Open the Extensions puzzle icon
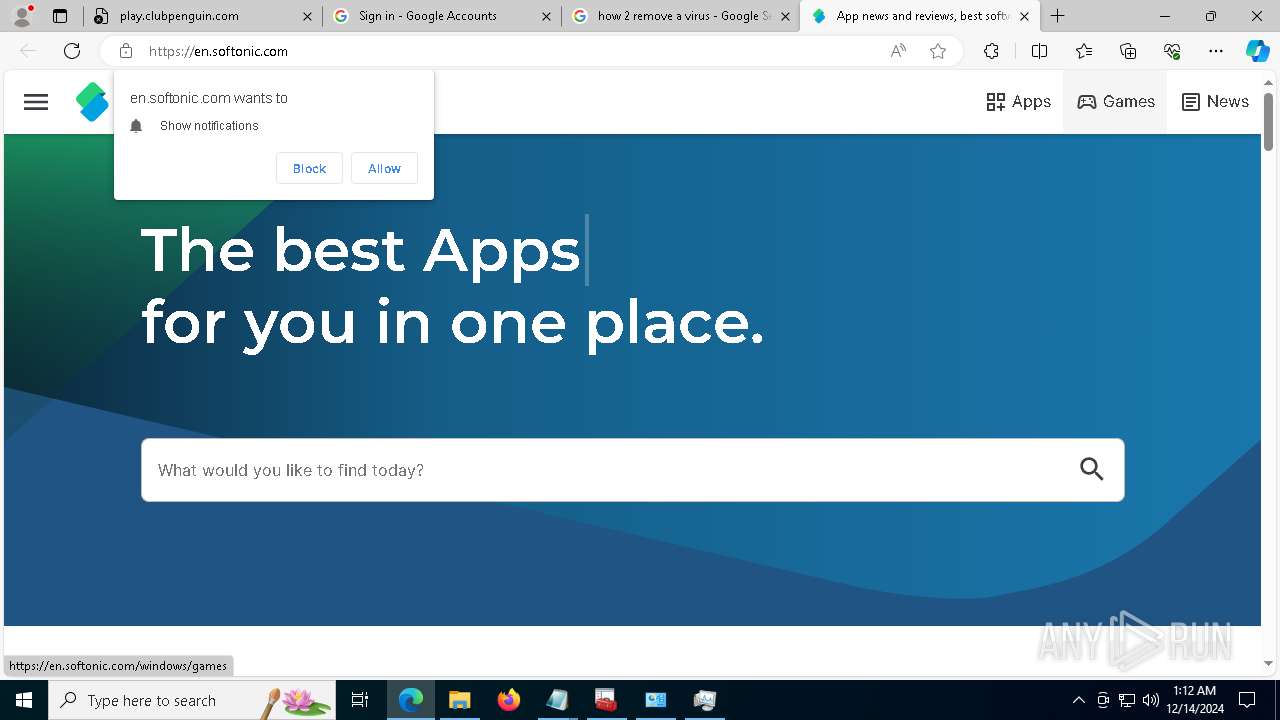The width and height of the screenshot is (1280, 720). pyautogui.click(x=991, y=51)
